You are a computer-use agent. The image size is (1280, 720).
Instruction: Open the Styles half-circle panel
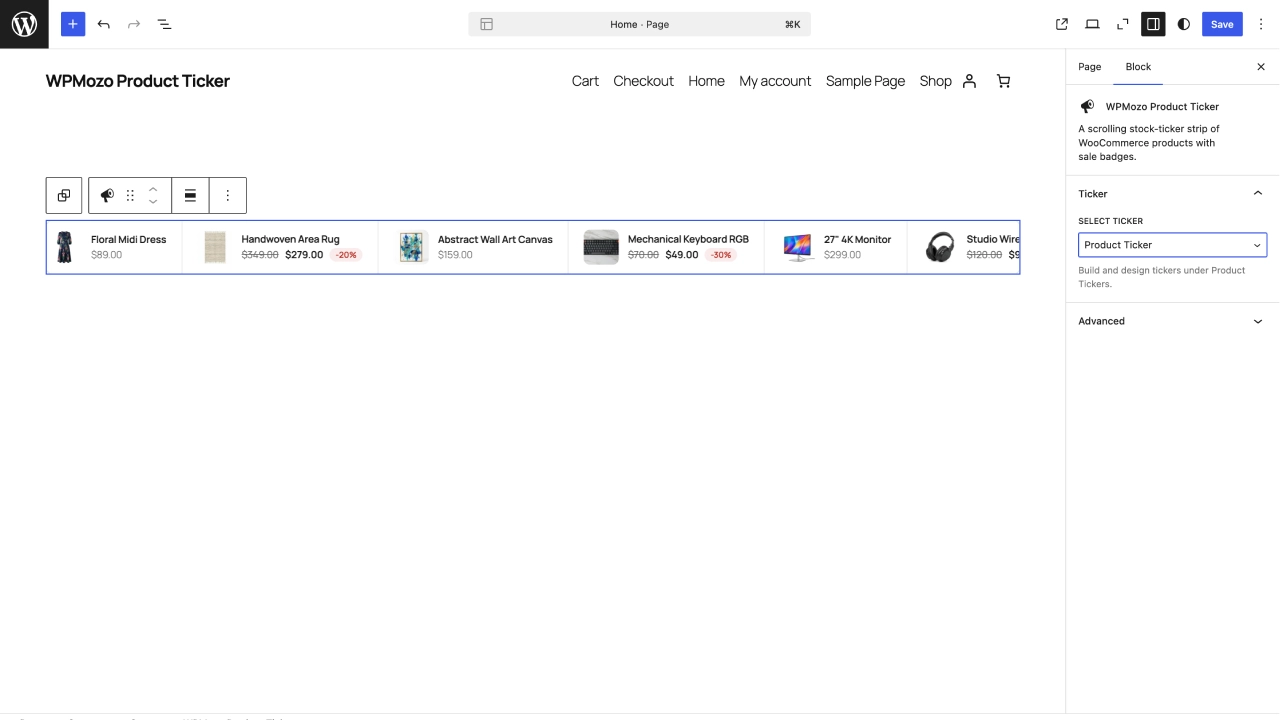[x=1184, y=24]
